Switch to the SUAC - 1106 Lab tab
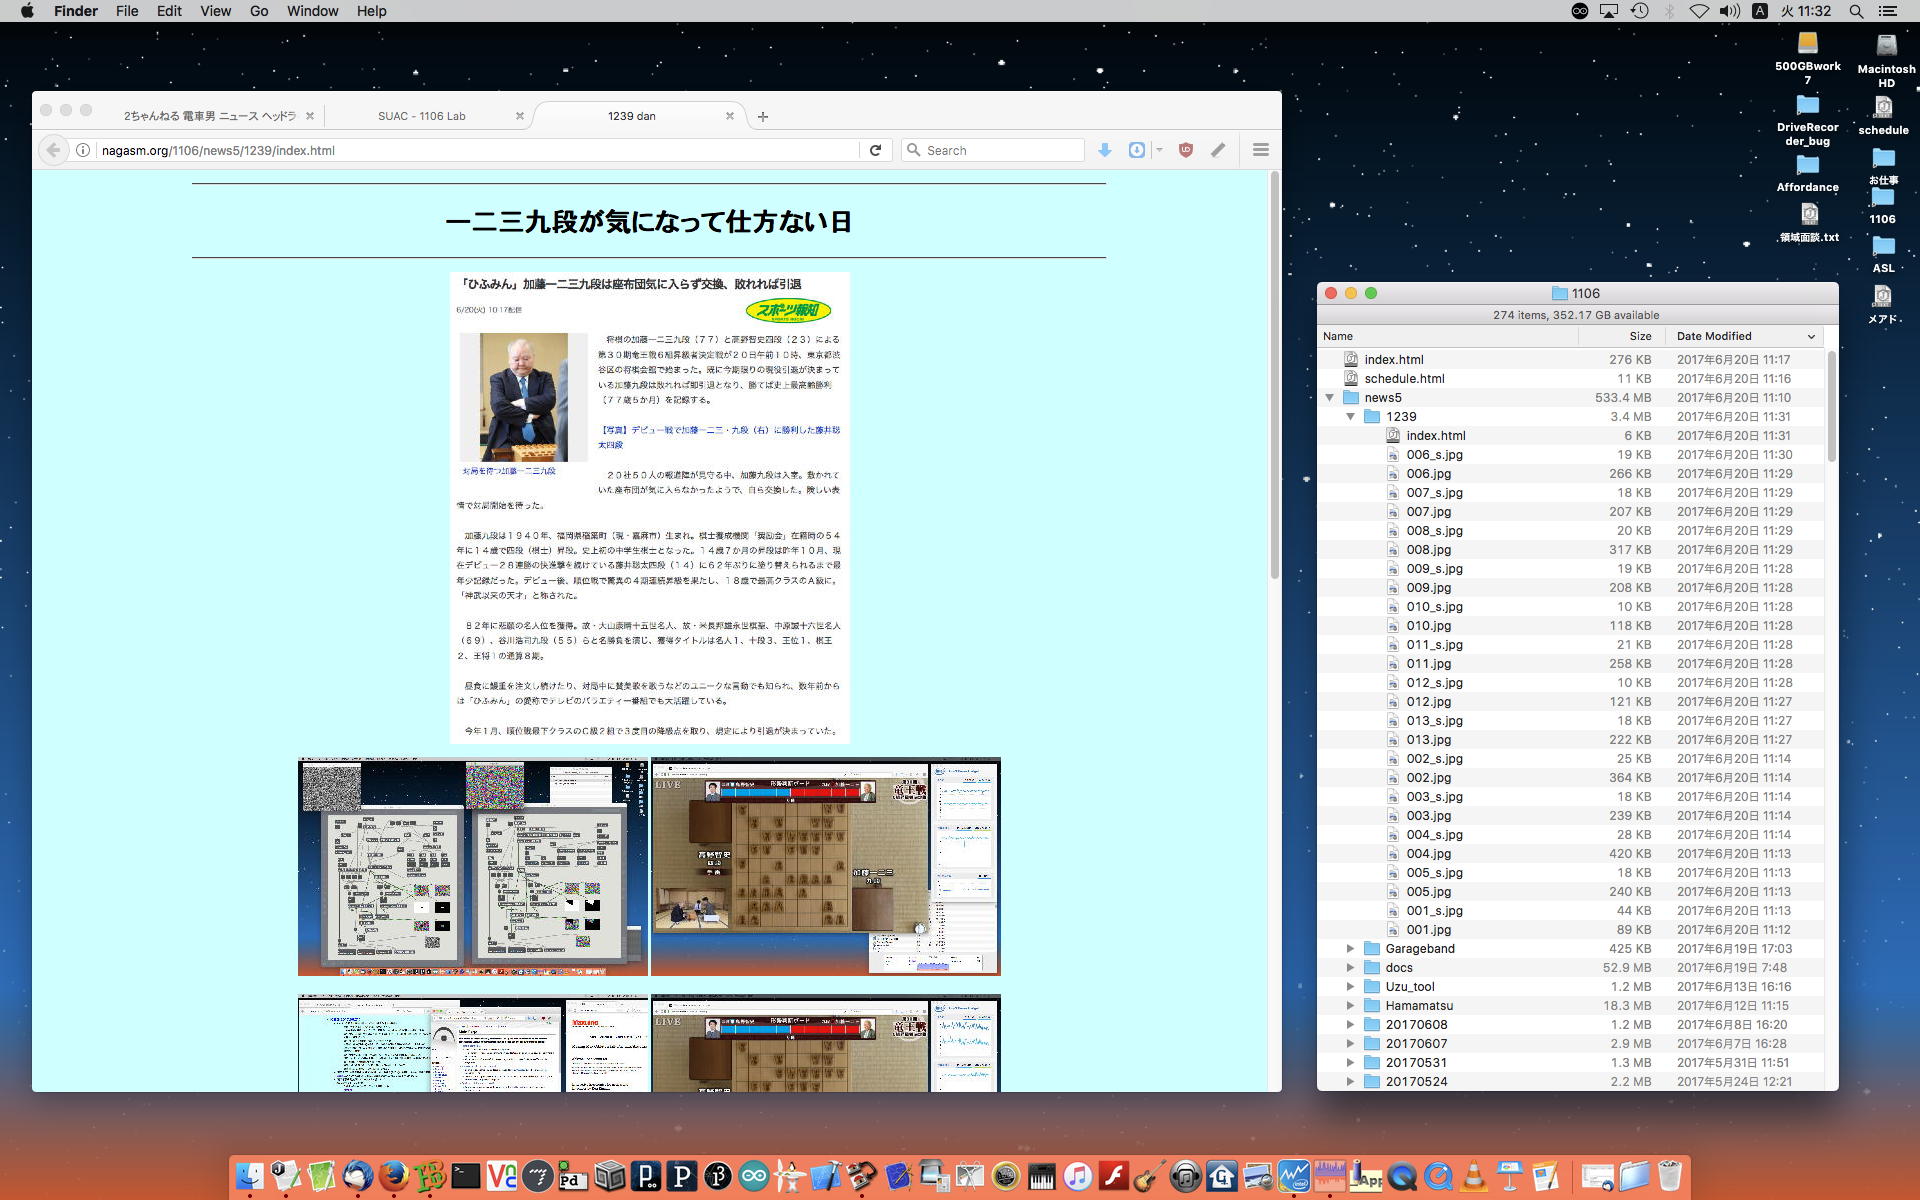This screenshot has height=1200, width=1920. click(422, 116)
